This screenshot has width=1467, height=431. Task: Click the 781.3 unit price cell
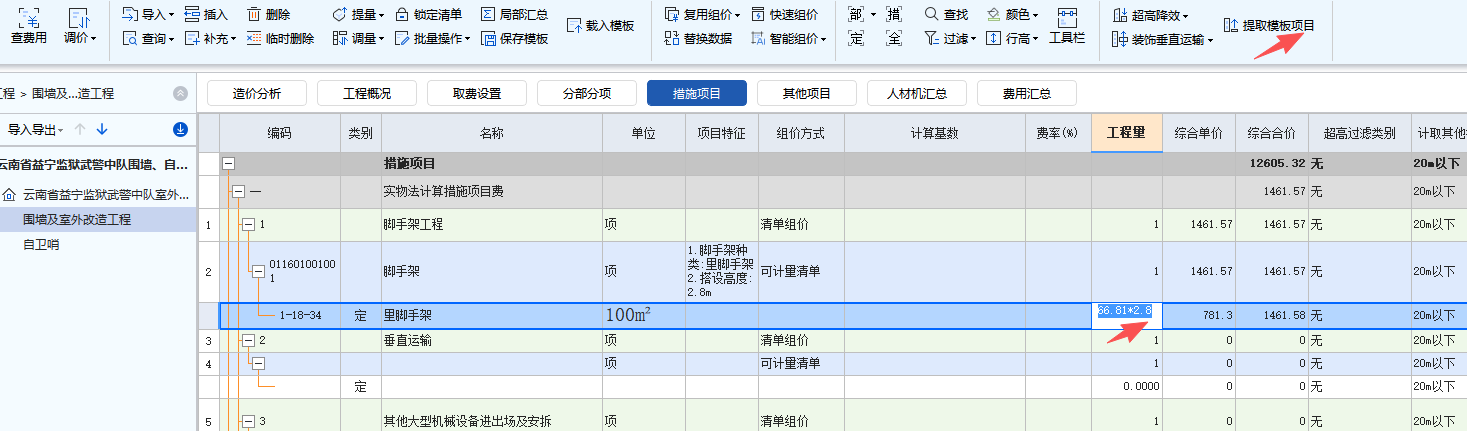pos(1199,315)
